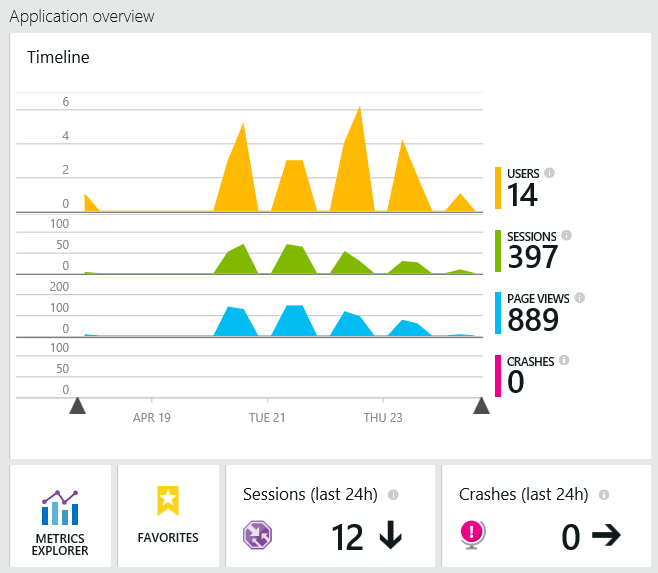The image size is (658, 573).
Task: Click the purple Sessions tile icon
Action: (x=258, y=535)
